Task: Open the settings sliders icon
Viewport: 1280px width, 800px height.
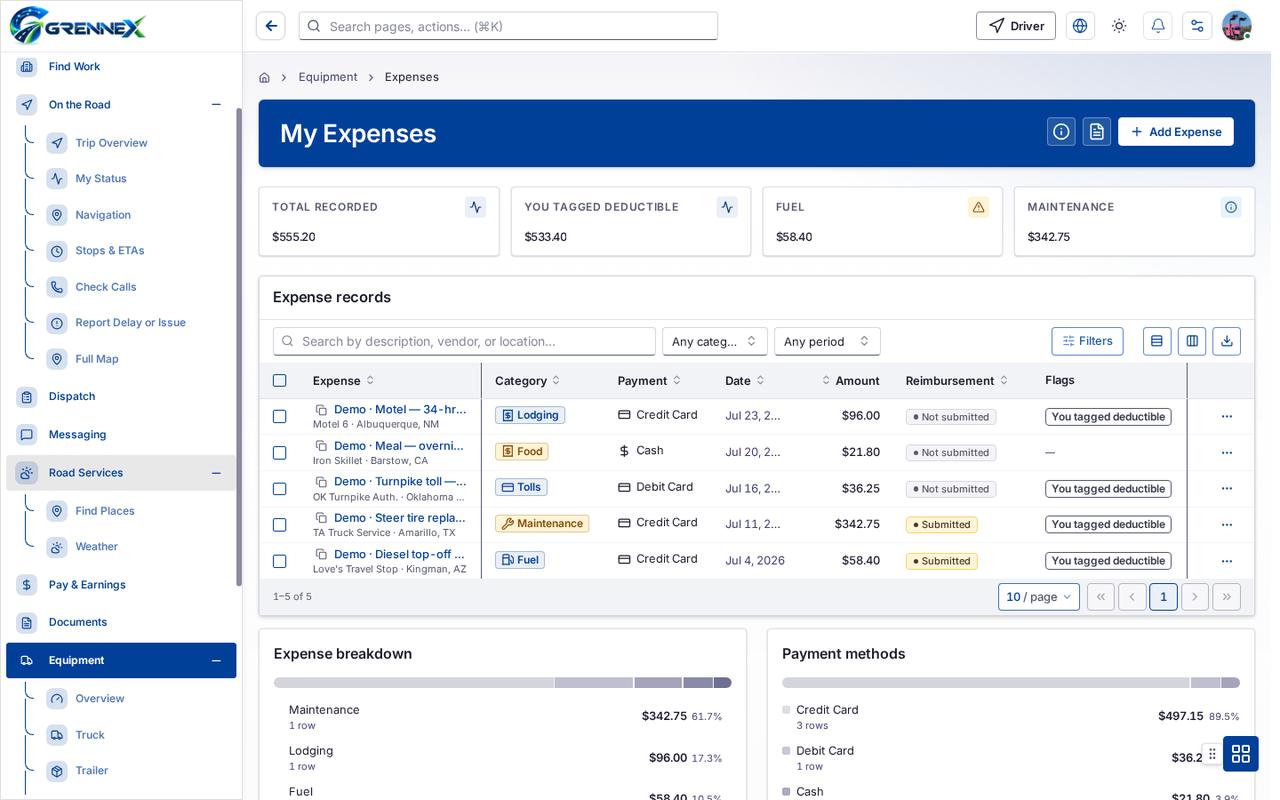Action: tap(1197, 26)
